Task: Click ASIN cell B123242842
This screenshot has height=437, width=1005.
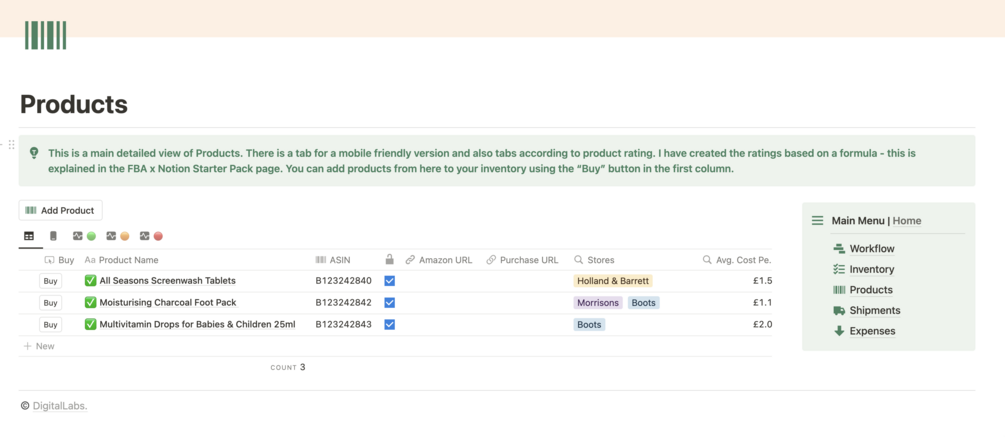Action: point(344,302)
